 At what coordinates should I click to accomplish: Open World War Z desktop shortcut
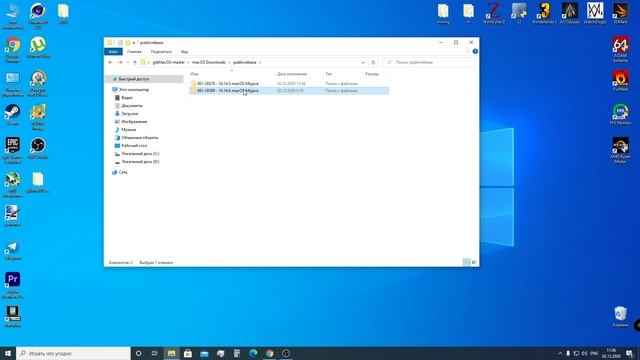click(x=494, y=13)
